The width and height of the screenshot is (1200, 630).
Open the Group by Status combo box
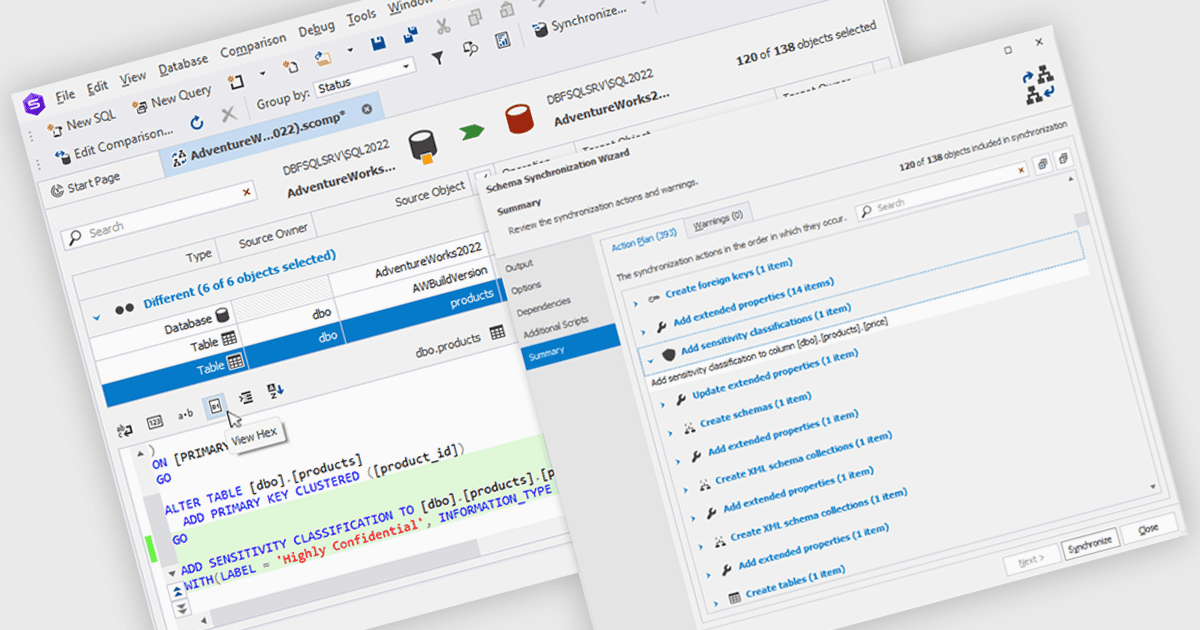(363, 76)
